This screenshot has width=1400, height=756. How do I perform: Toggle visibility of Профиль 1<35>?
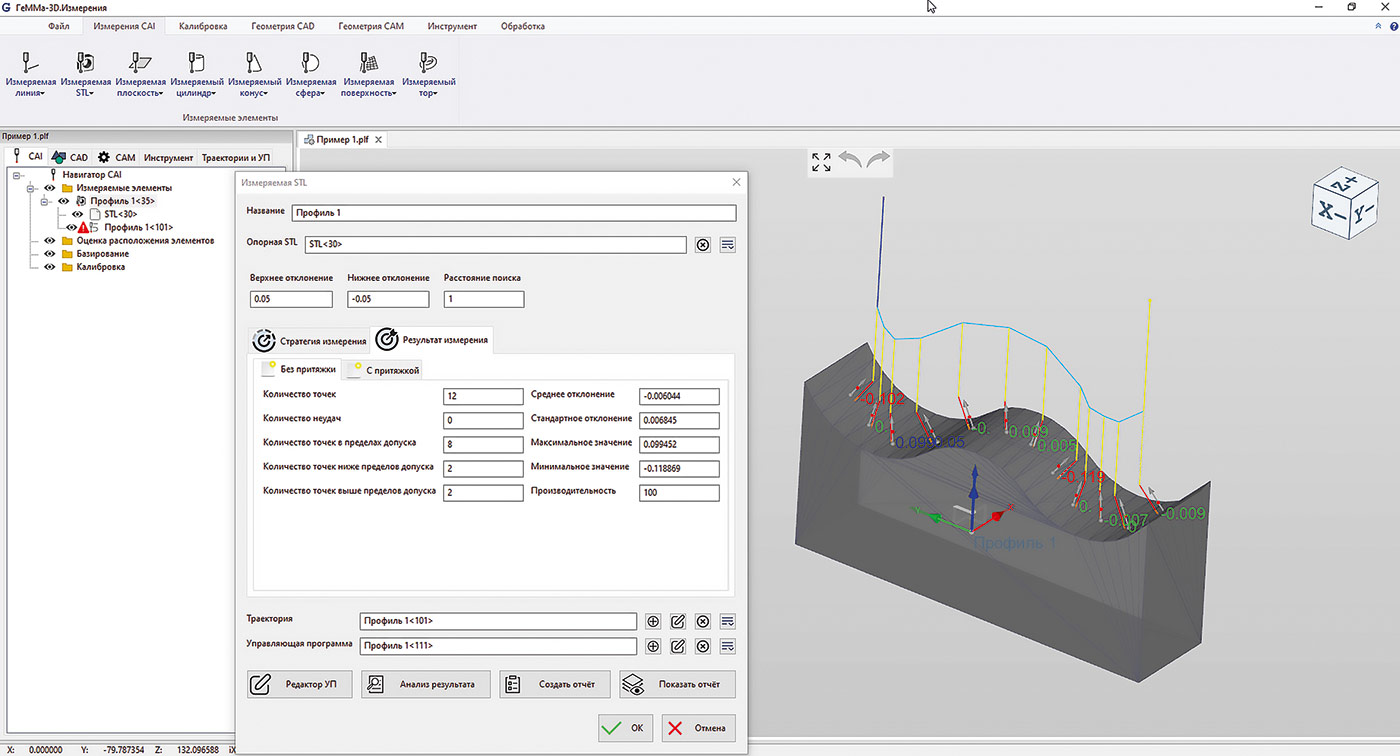pos(63,201)
